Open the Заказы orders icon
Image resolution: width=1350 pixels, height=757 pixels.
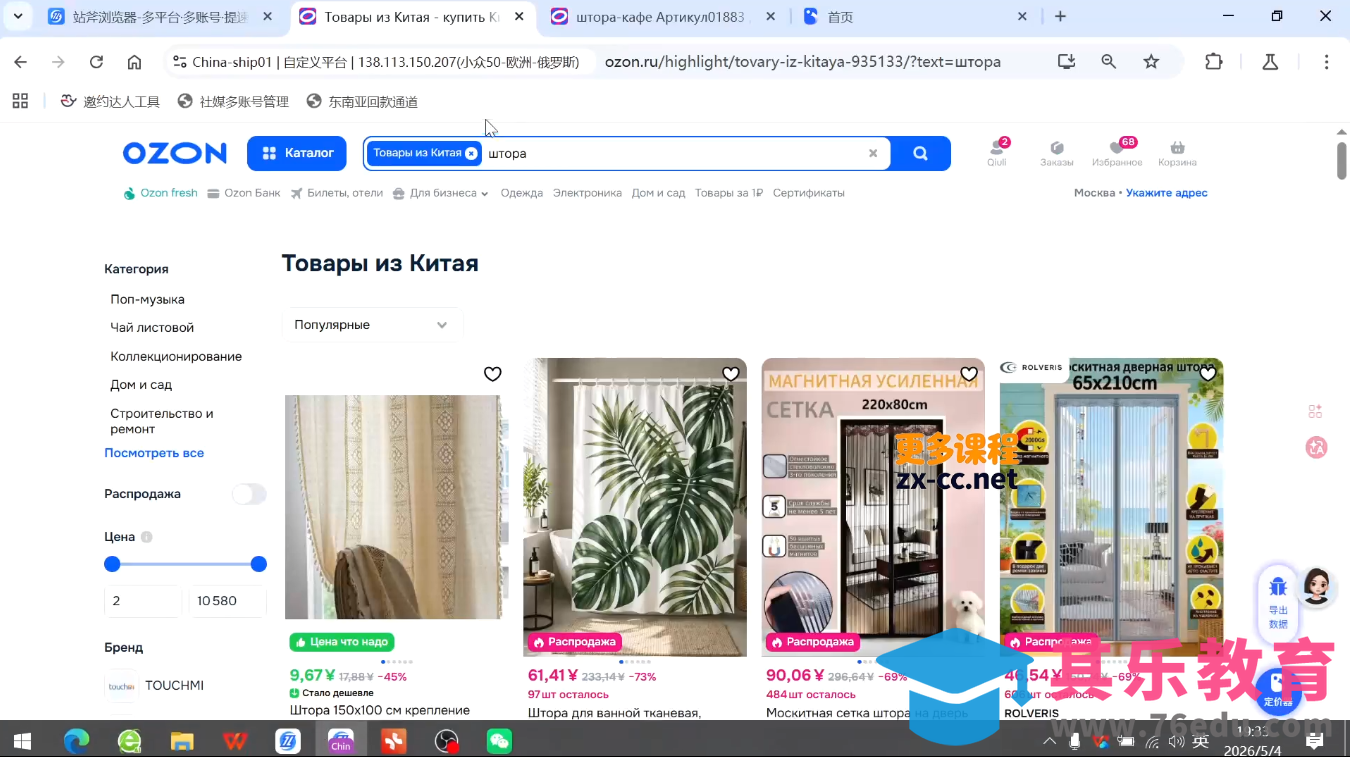(1057, 152)
